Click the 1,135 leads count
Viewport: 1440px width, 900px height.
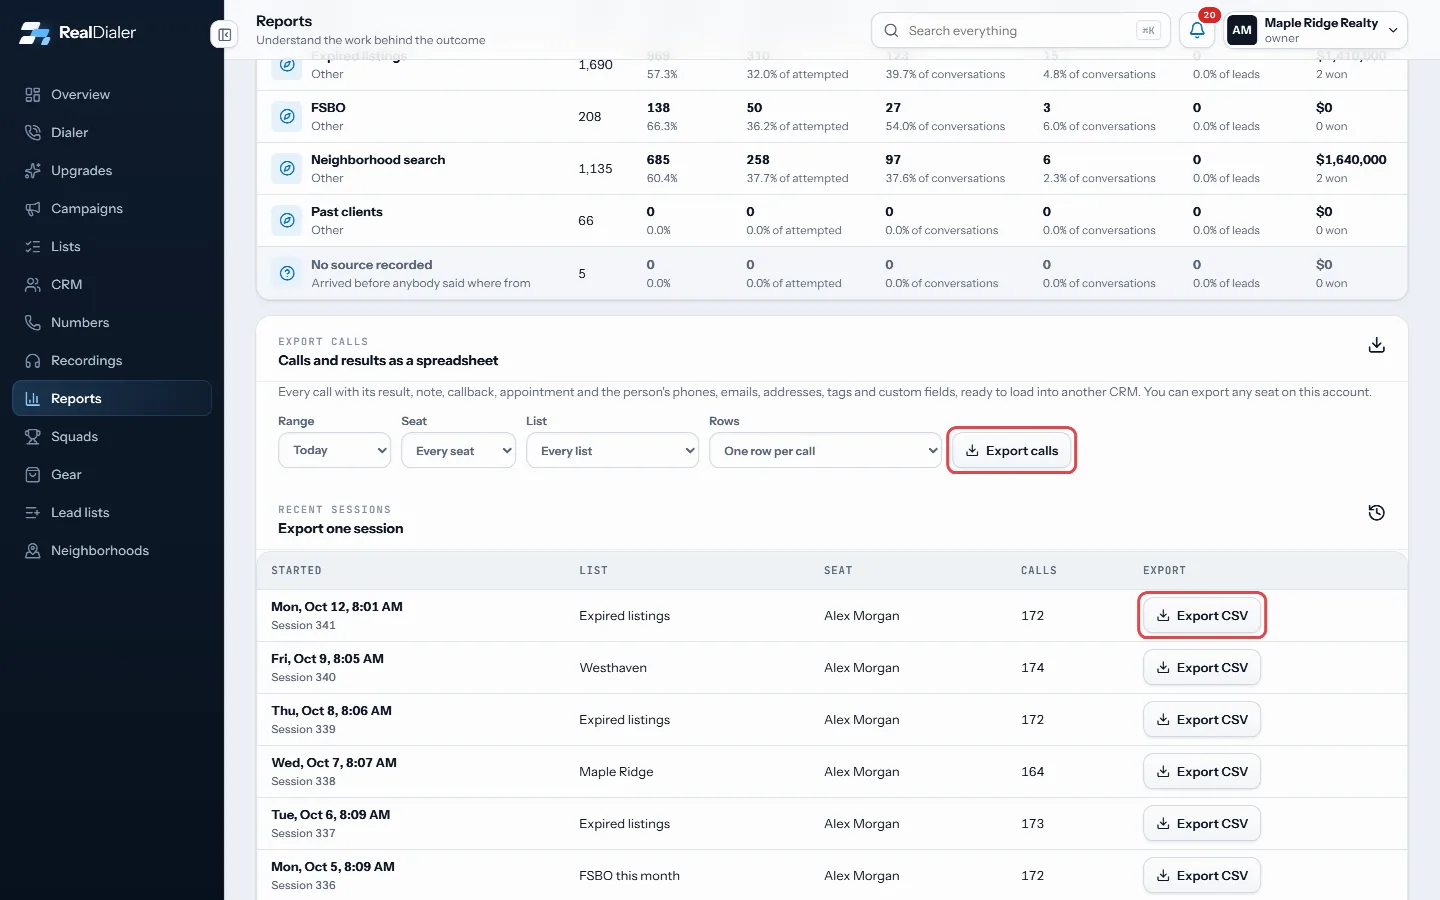(595, 169)
